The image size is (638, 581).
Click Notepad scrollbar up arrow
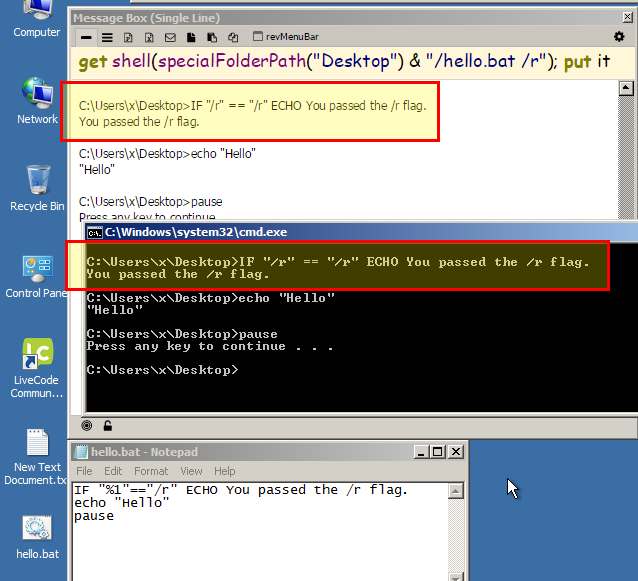coord(456,491)
